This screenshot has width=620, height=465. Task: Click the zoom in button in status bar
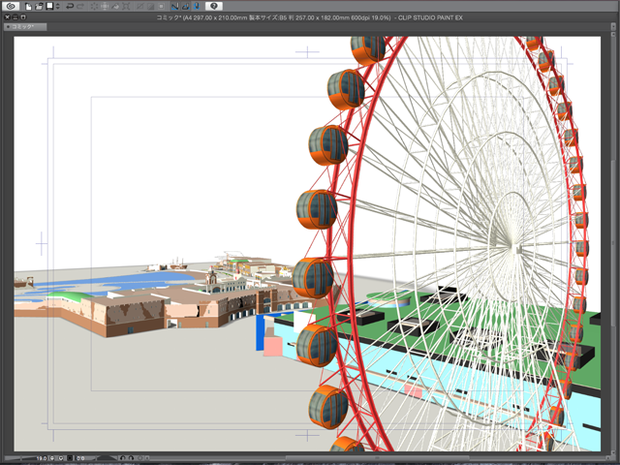(61, 458)
